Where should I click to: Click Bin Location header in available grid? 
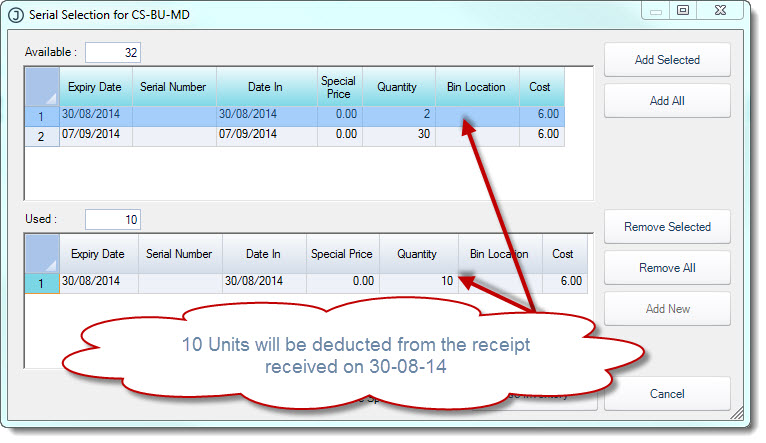(477, 87)
